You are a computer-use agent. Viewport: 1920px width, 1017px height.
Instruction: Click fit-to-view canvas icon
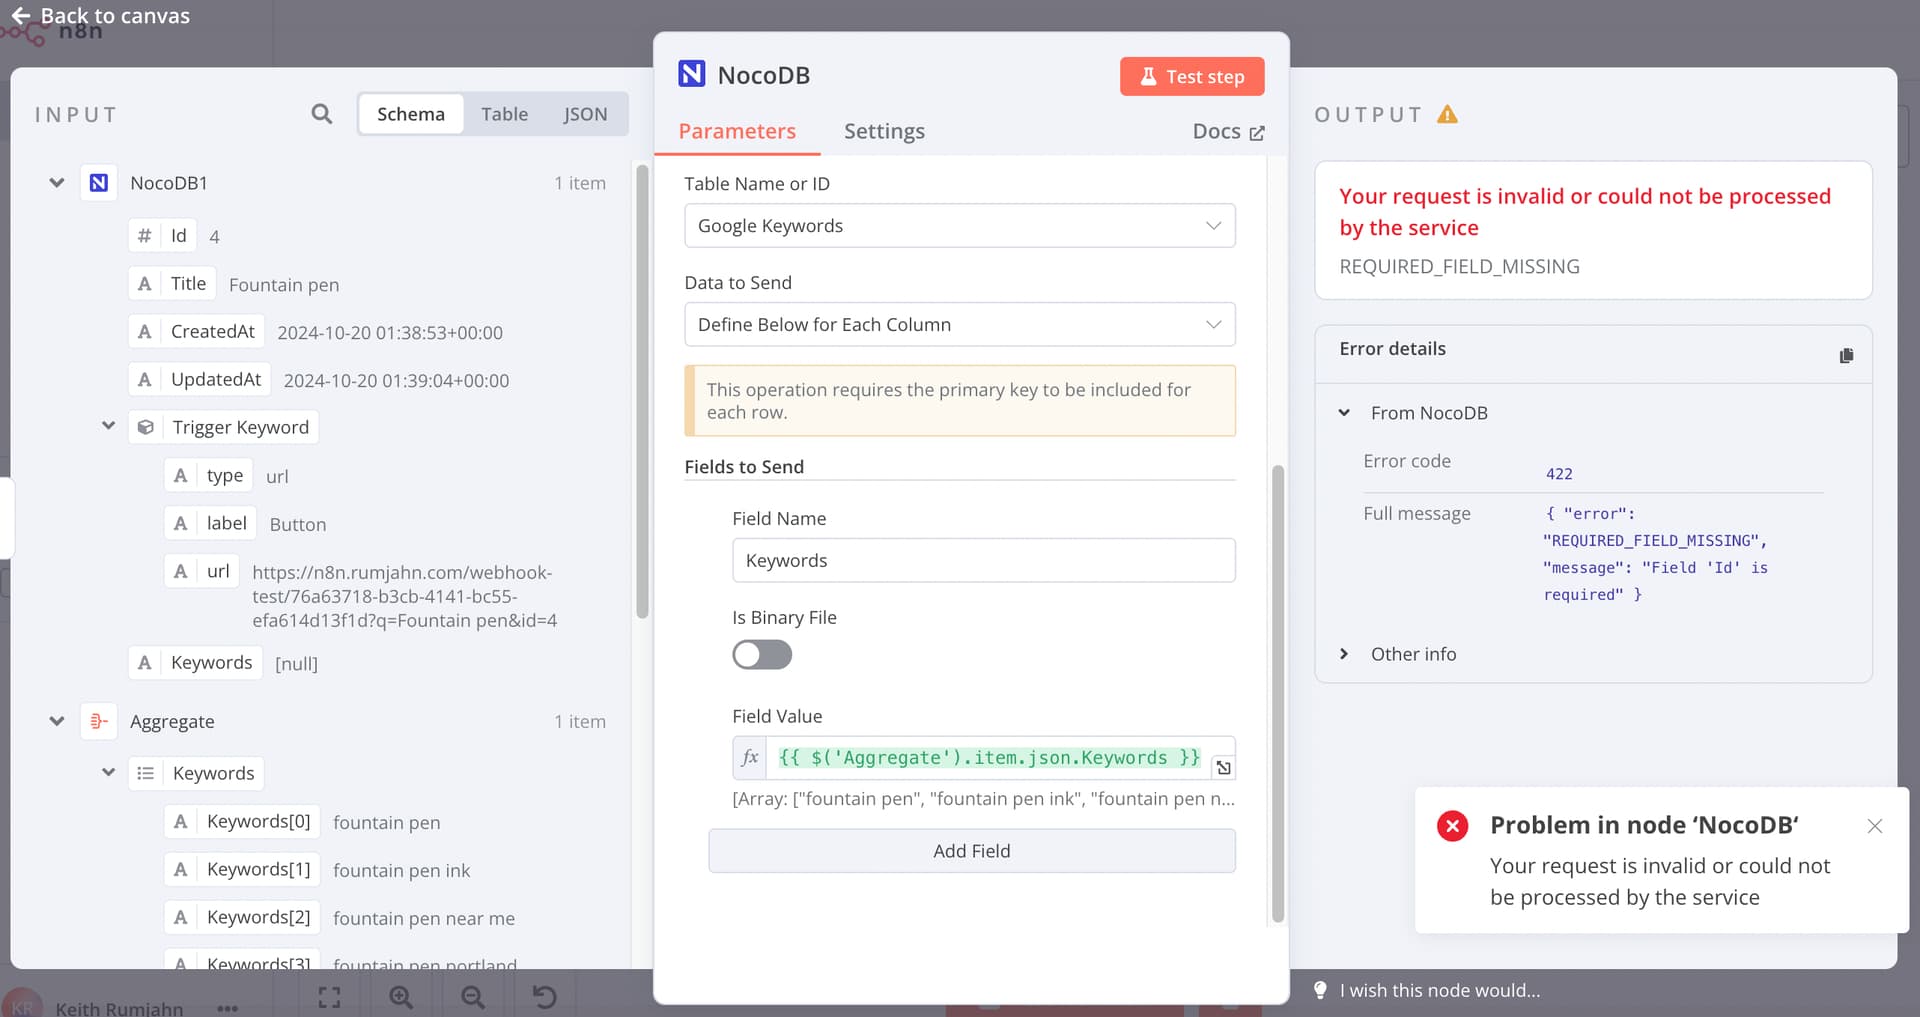click(329, 997)
